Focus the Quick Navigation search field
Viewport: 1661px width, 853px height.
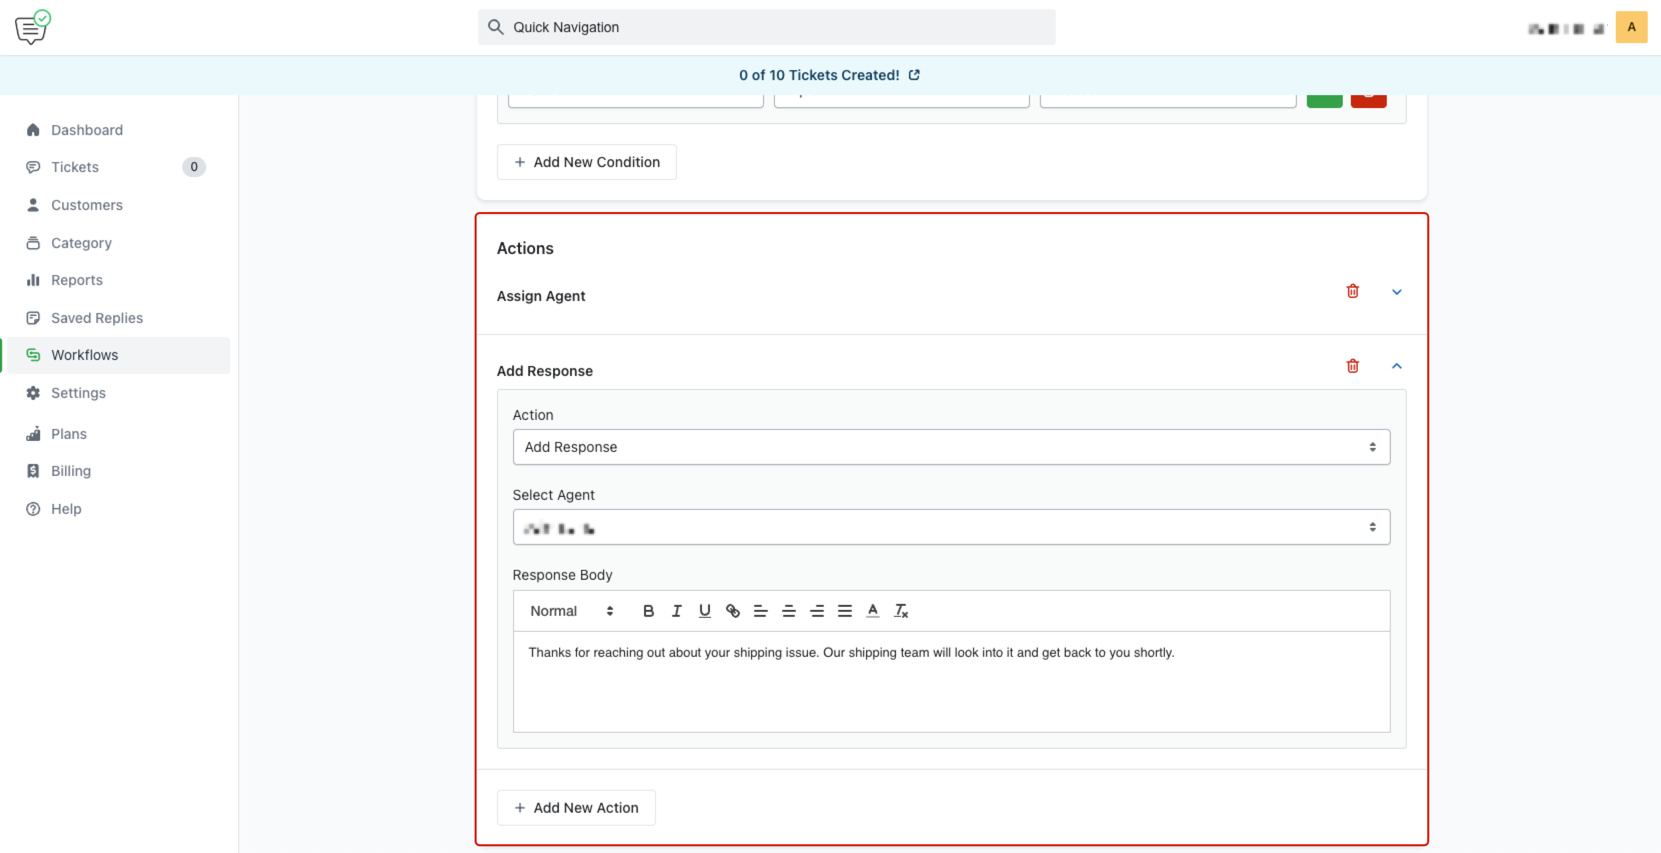click(766, 27)
